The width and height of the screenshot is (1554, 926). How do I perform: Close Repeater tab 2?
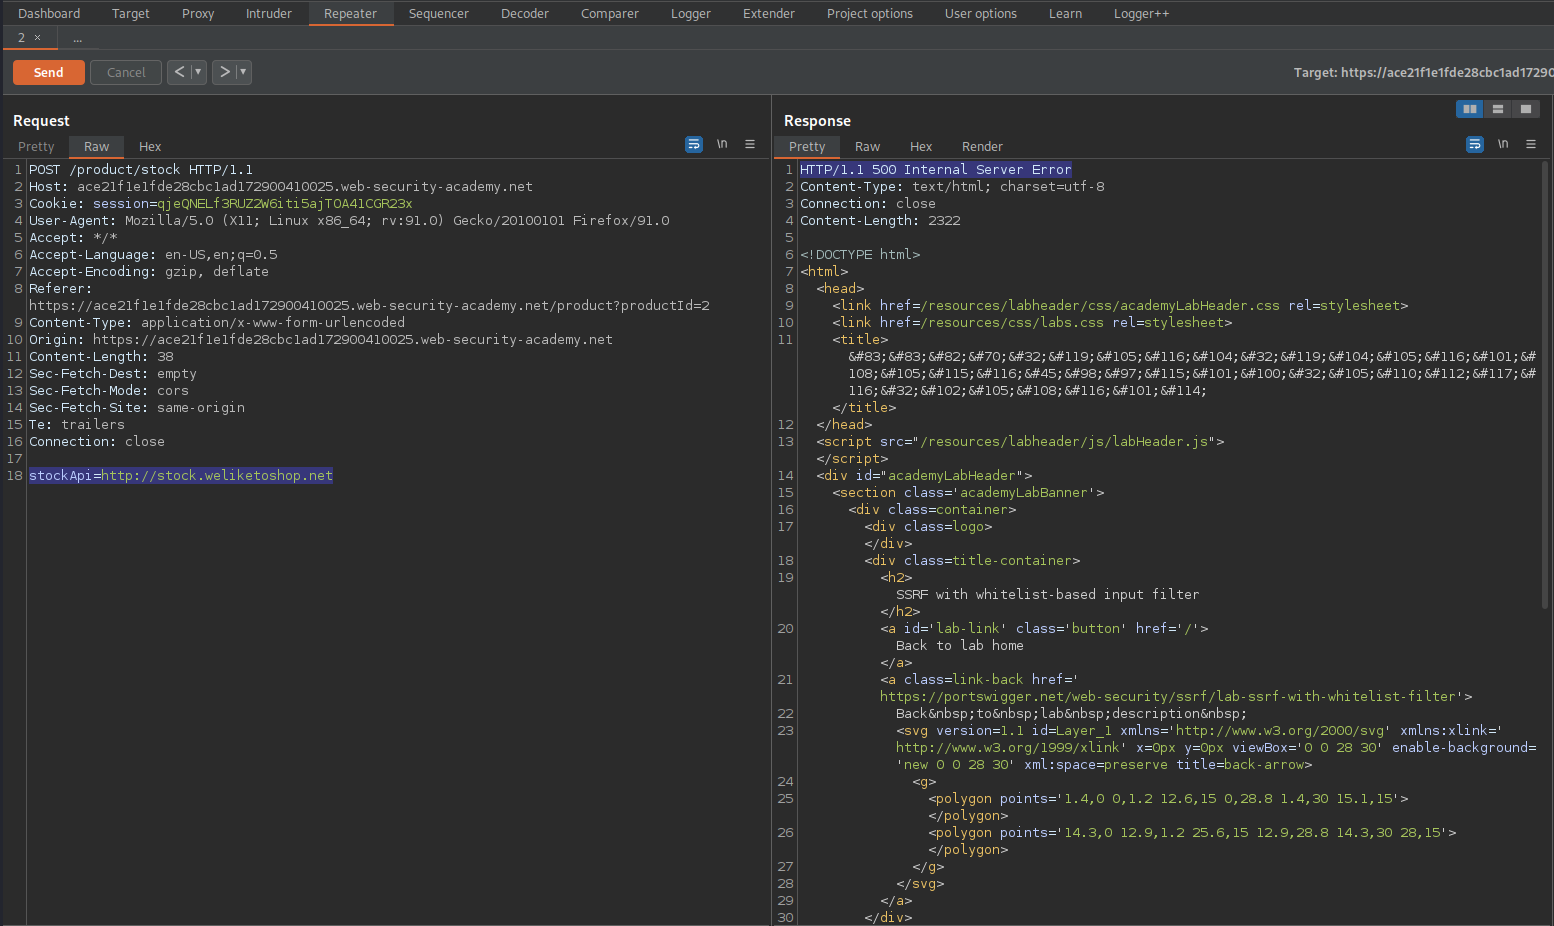tap(38, 38)
